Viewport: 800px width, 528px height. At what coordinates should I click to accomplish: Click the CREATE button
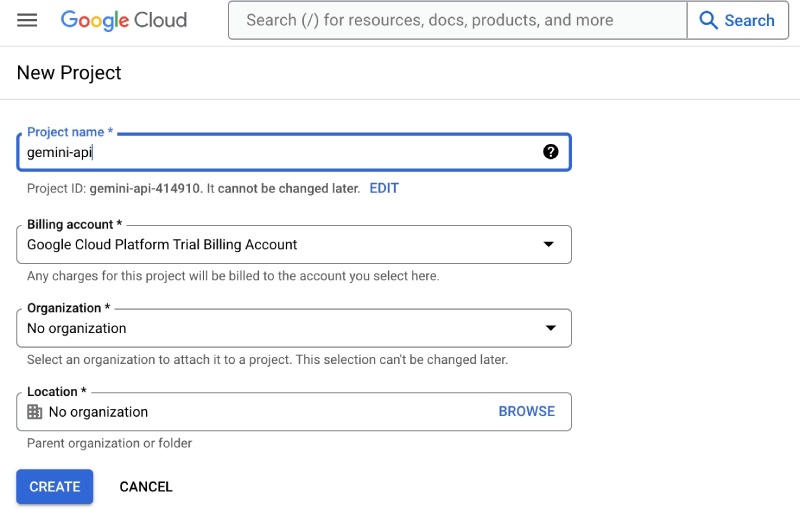click(55, 487)
